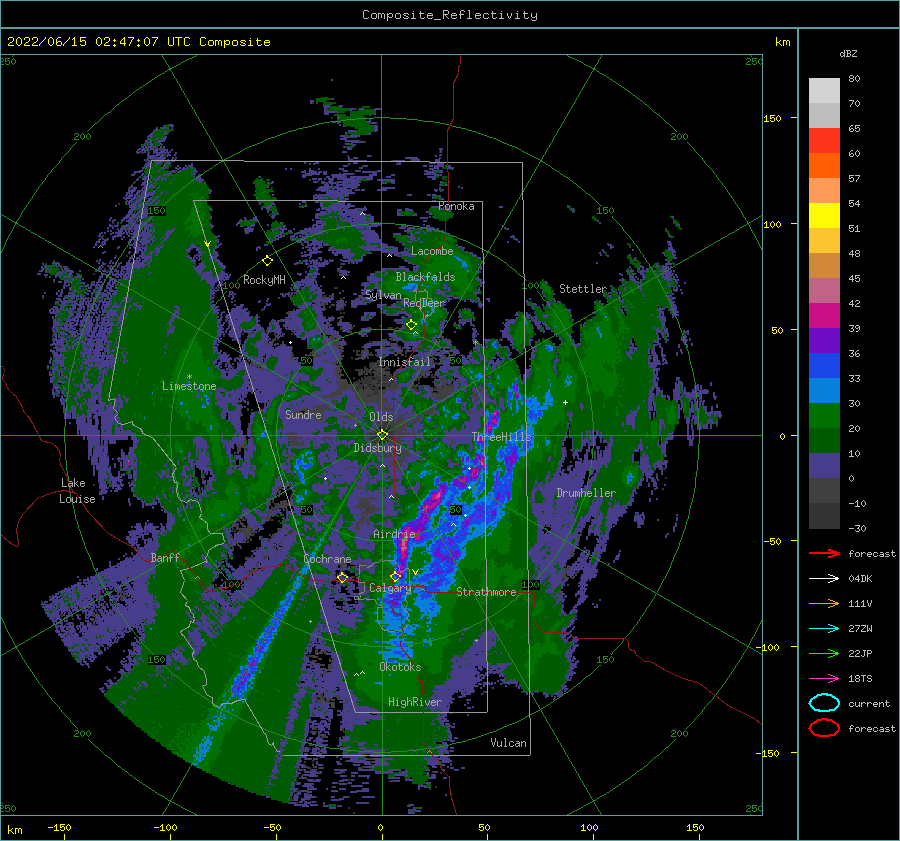900x841 pixels.
Task: Click the 2022/06/15 02:47:07 UTC timestamp
Action: 139,42
